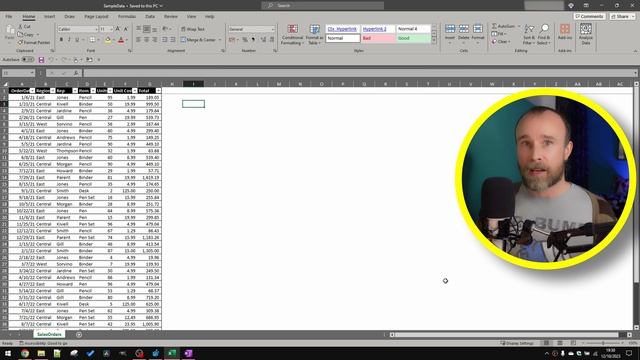Click the Font Color swatch

coord(121,40)
